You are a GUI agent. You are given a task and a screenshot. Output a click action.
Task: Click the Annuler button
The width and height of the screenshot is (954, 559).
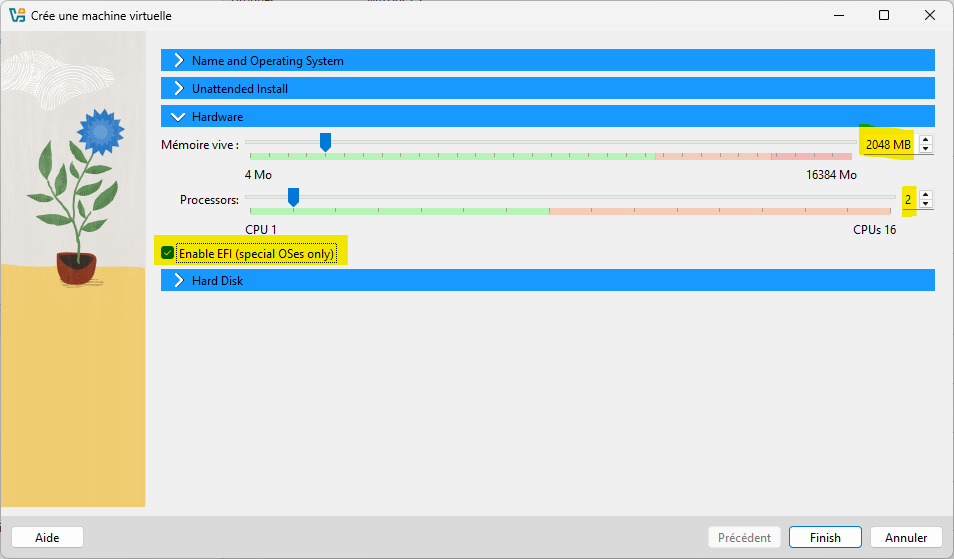tap(906, 538)
